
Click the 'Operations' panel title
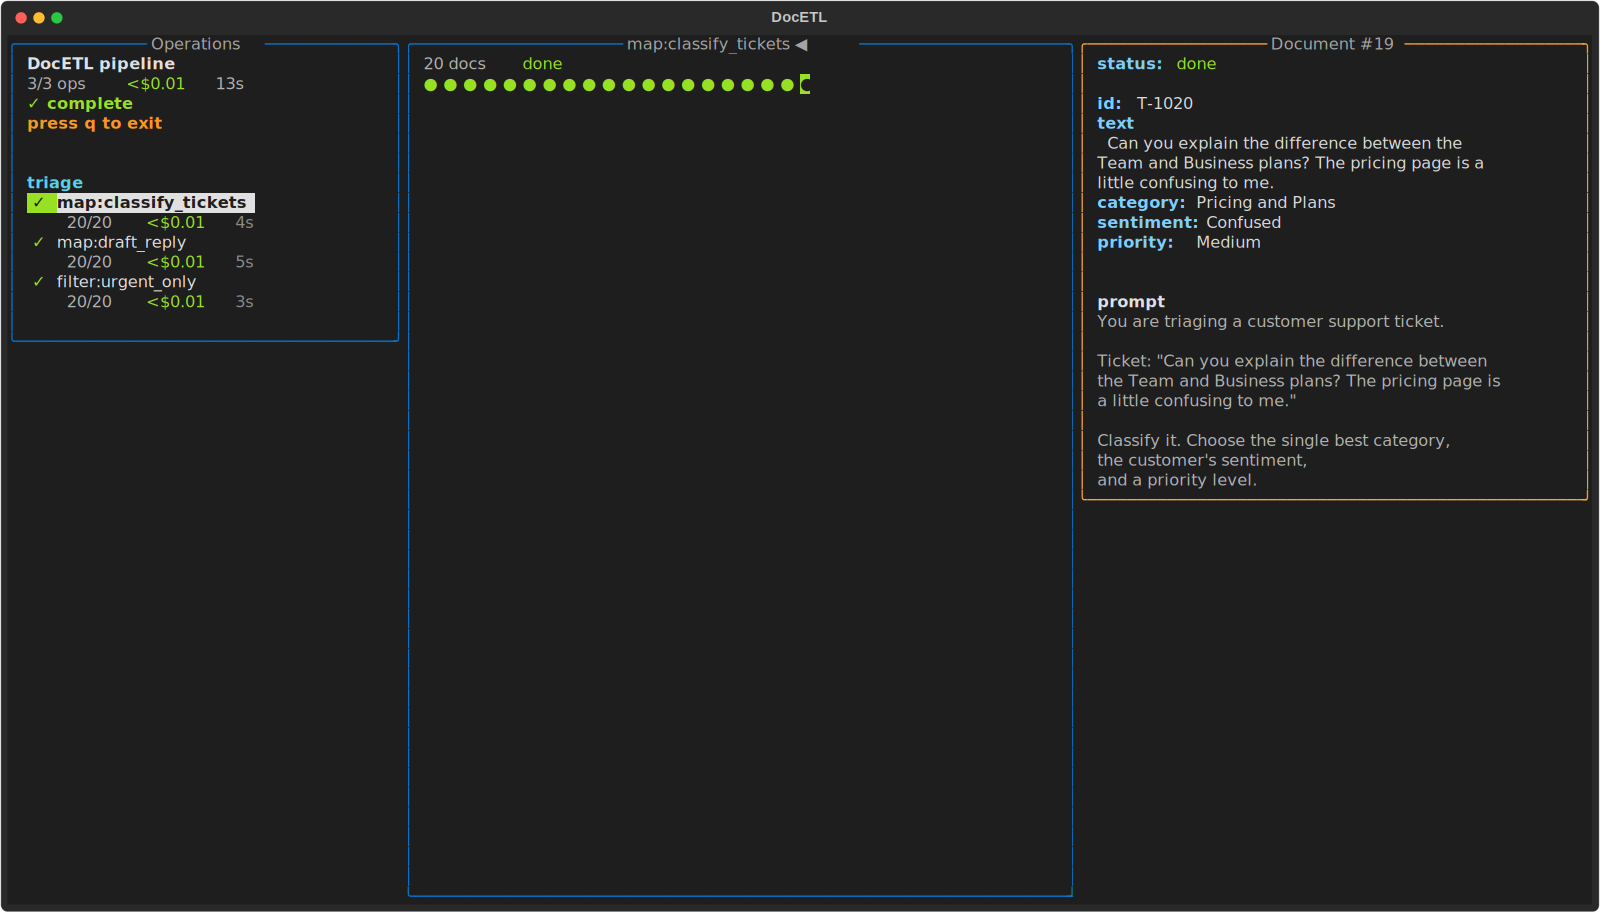196,44
